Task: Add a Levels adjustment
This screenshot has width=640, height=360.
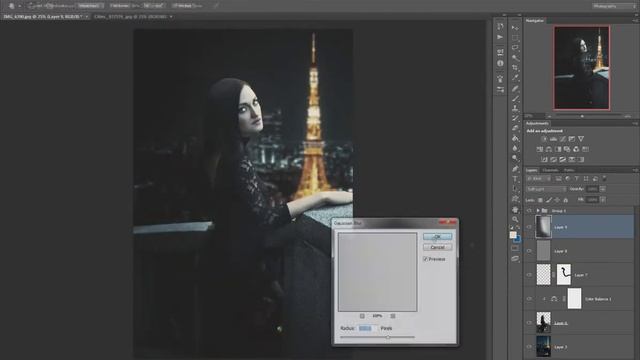Action: tap(553, 139)
